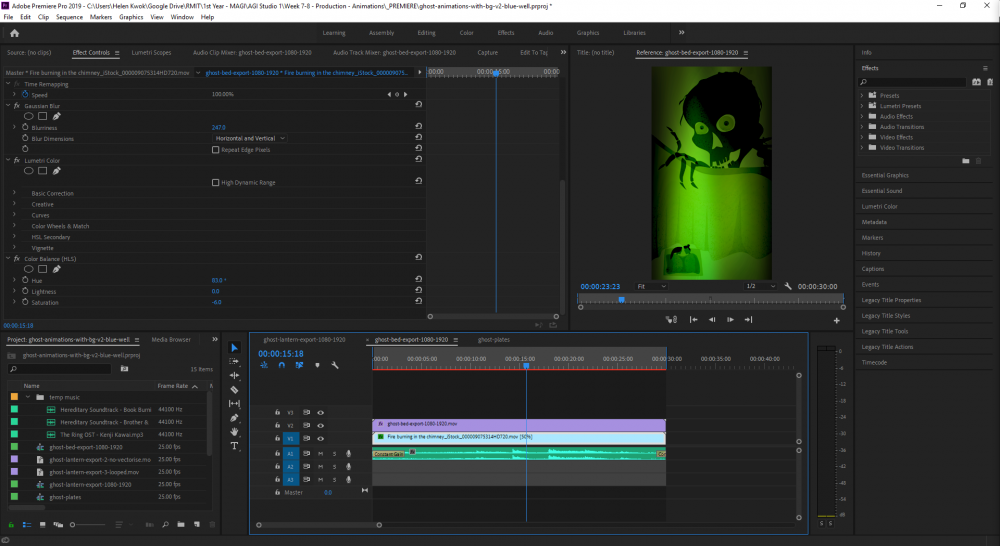
Task: Toggle insert sequences as nests icon
Action: click(x=263, y=365)
